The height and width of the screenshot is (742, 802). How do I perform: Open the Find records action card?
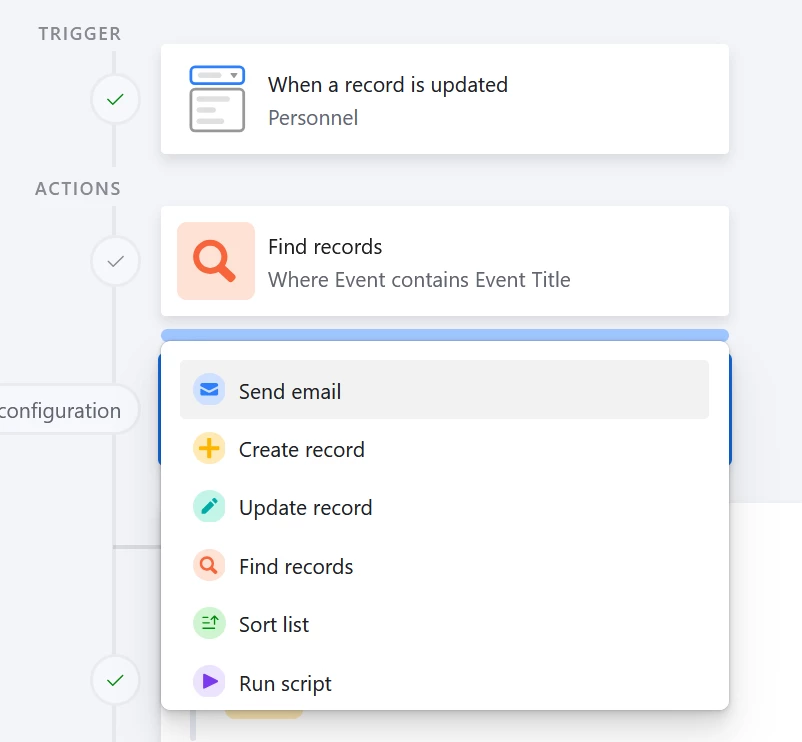(444, 261)
